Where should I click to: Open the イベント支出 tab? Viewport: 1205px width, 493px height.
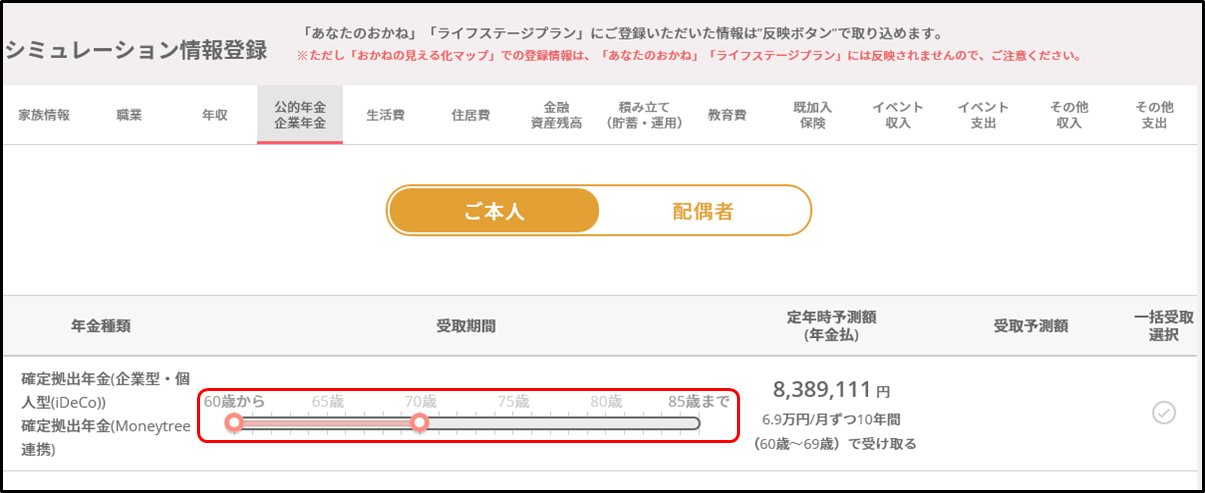click(983, 115)
